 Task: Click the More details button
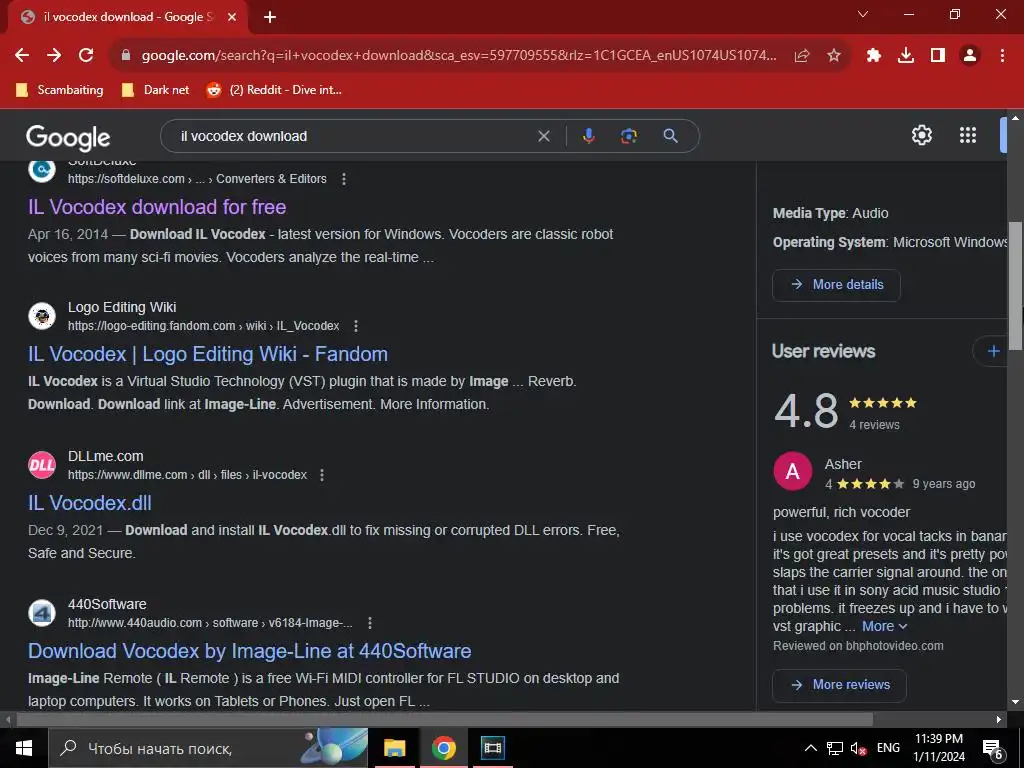point(837,285)
